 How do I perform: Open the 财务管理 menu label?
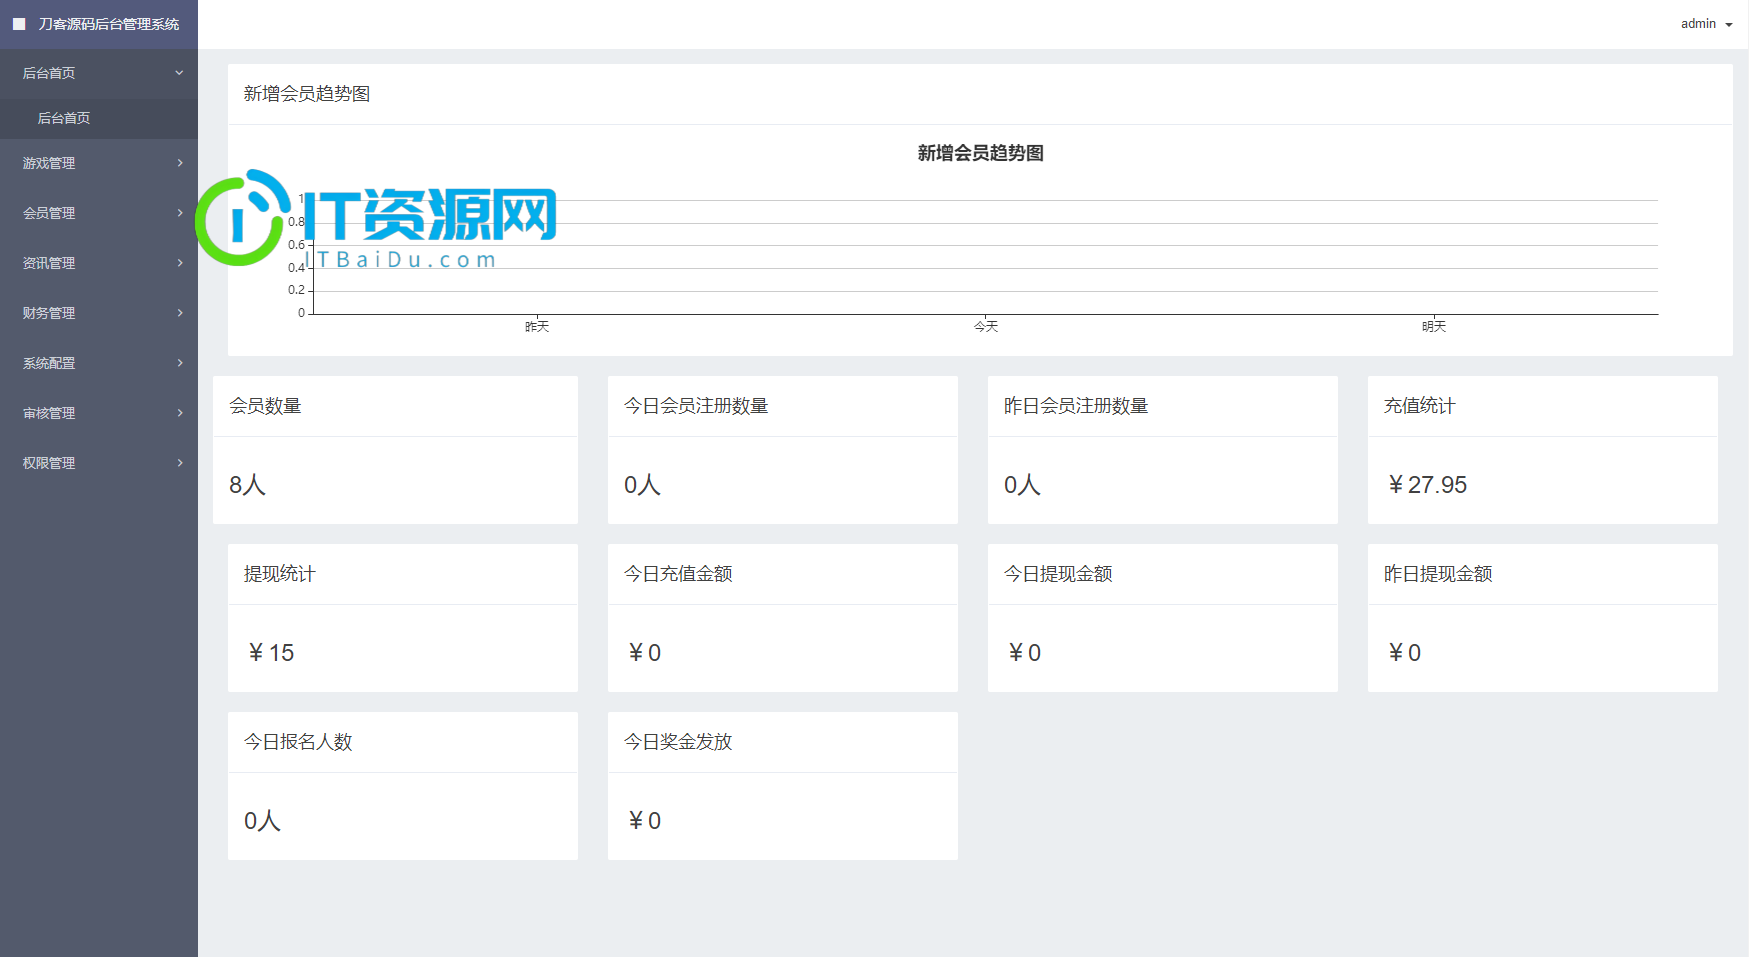click(x=49, y=313)
